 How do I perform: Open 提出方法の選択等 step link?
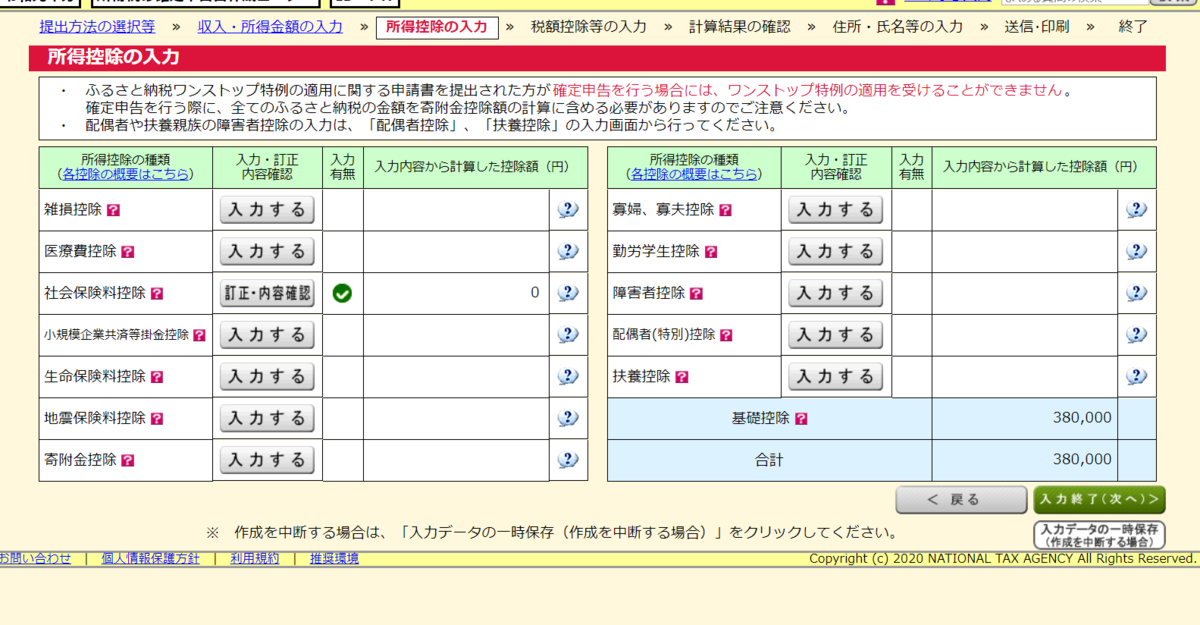coord(97,27)
